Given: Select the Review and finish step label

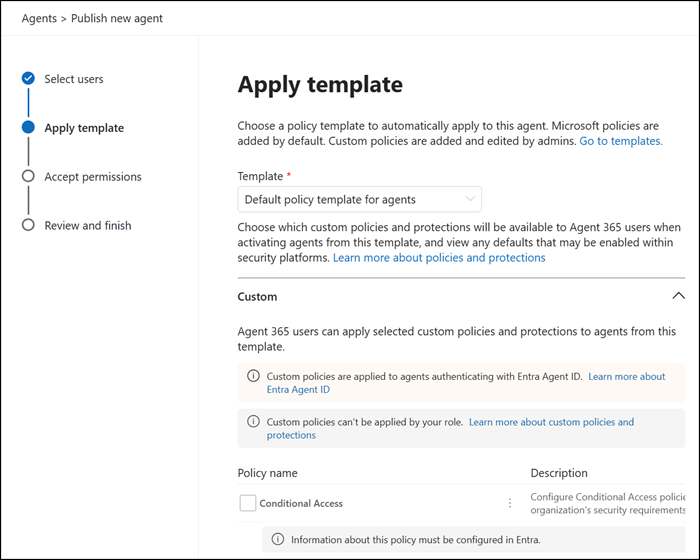Looking at the screenshot, I should tap(88, 226).
